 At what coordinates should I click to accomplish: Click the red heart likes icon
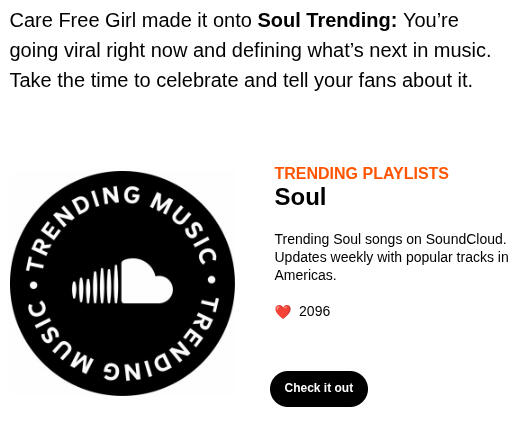click(283, 312)
